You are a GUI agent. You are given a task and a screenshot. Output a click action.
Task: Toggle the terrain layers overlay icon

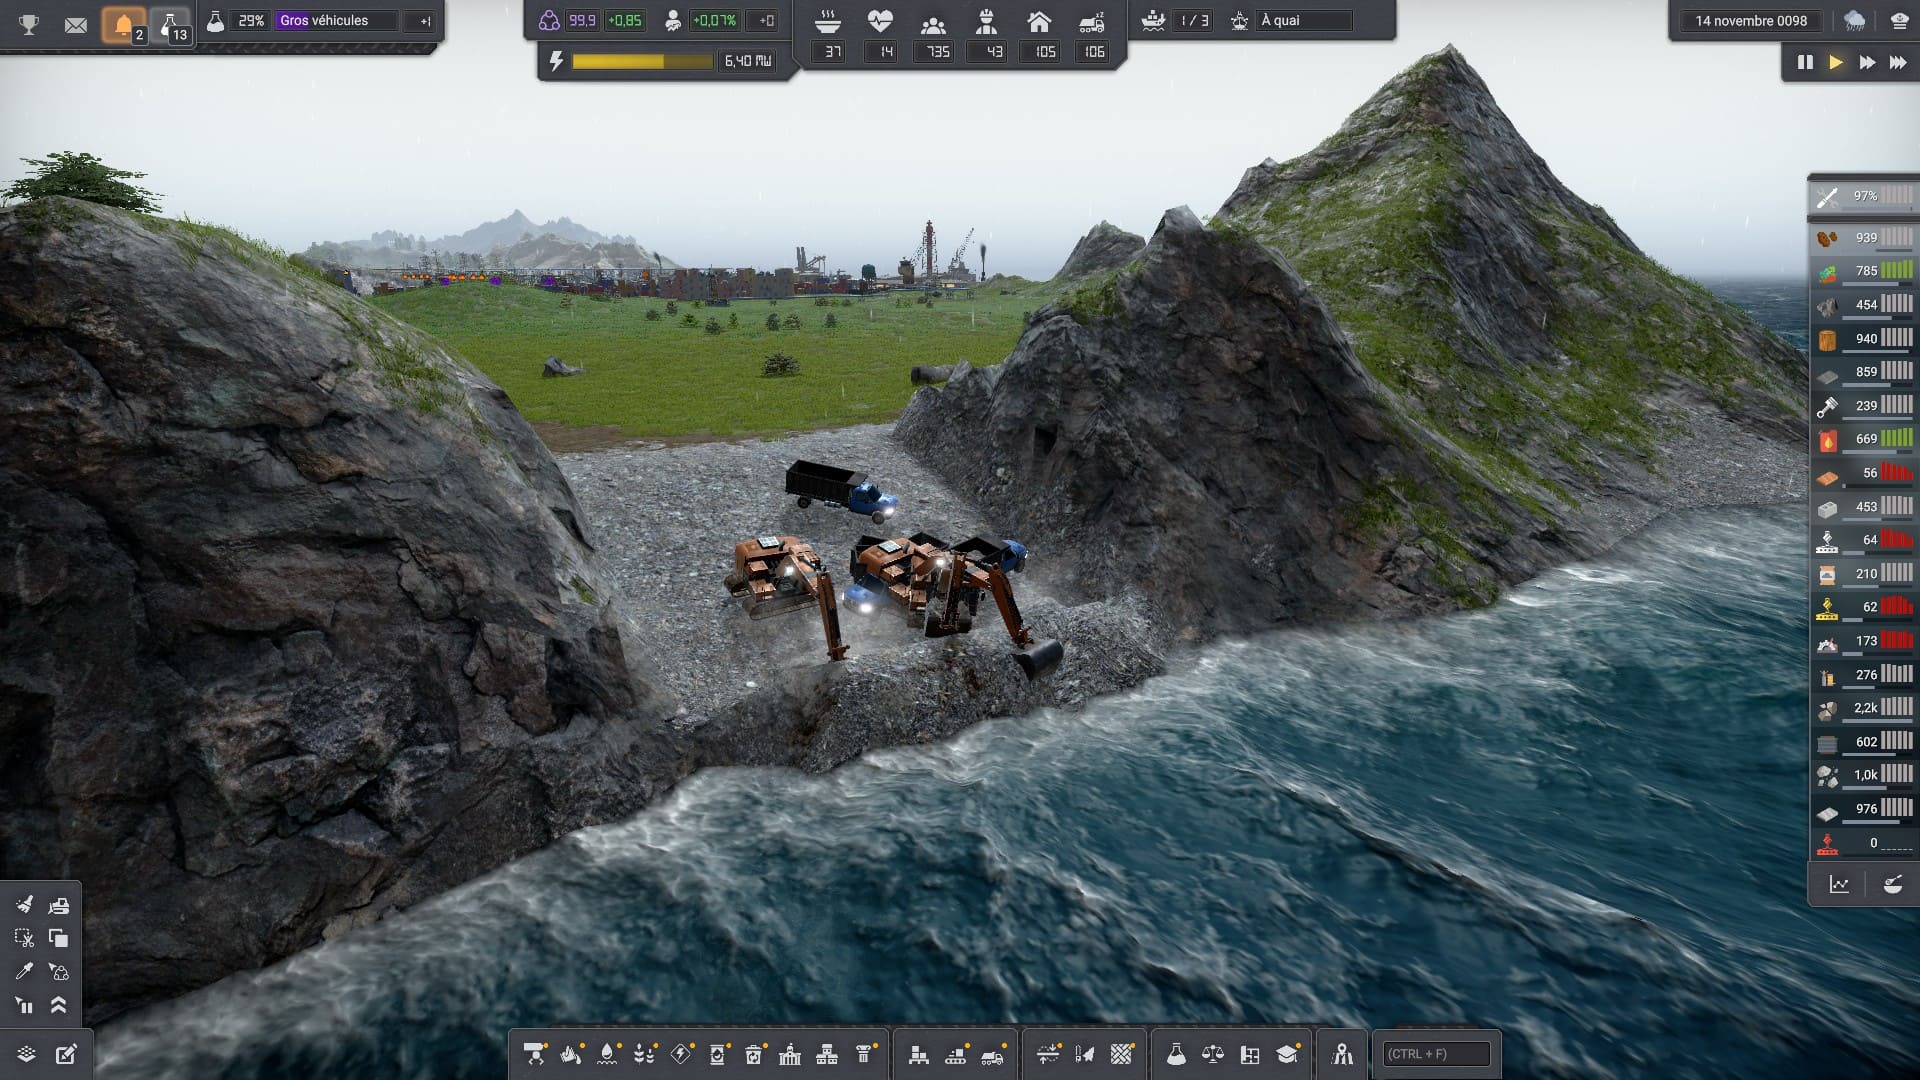click(27, 1054)
